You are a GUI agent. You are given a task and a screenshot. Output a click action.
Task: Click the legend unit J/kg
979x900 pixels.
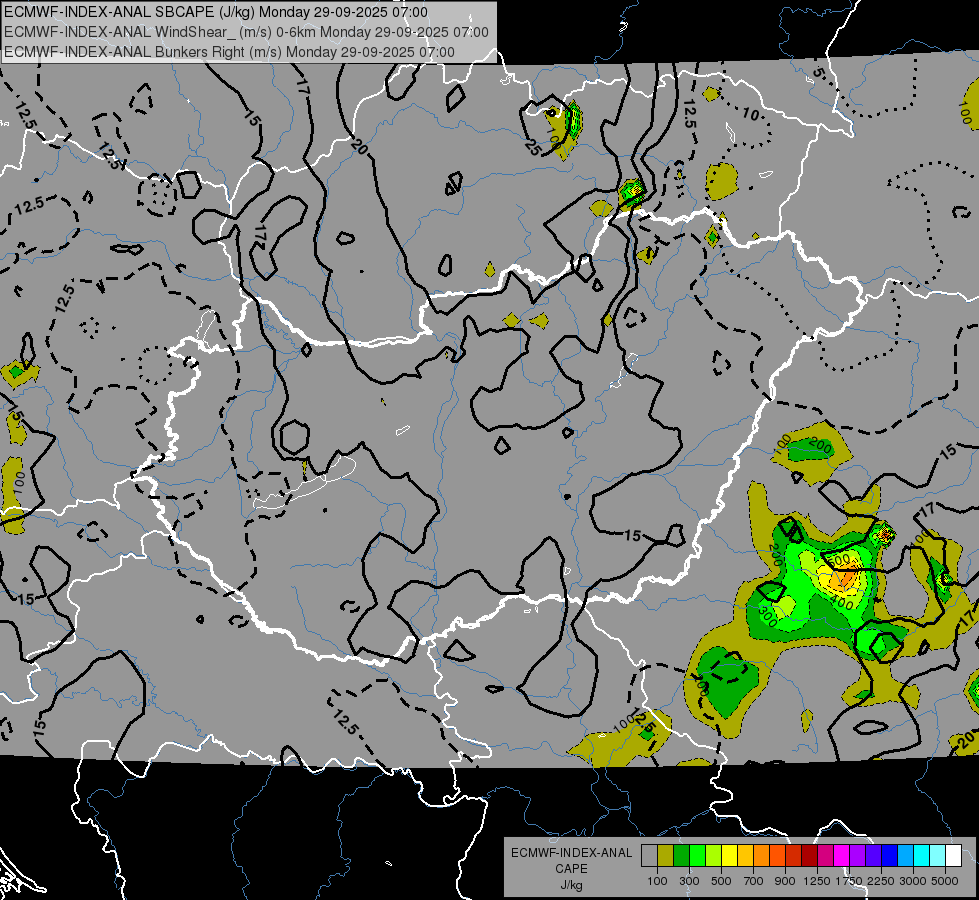(571, 885)
